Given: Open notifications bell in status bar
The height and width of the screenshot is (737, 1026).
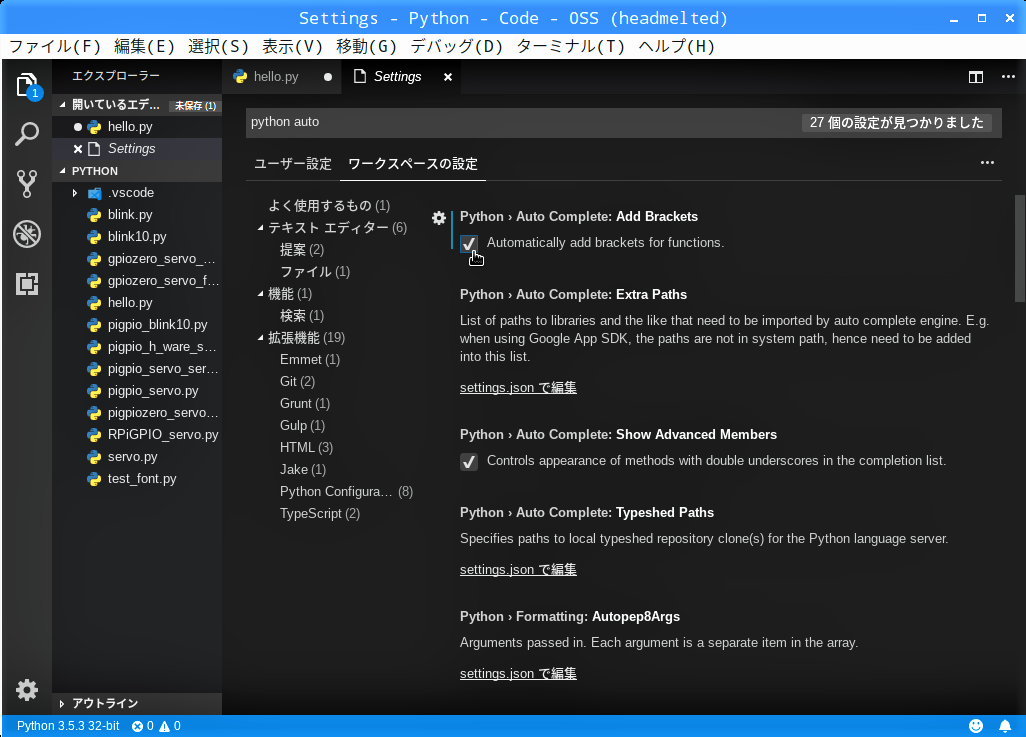Looking at the screenshot, I should pyautogui.click(x=1005, y=726).
